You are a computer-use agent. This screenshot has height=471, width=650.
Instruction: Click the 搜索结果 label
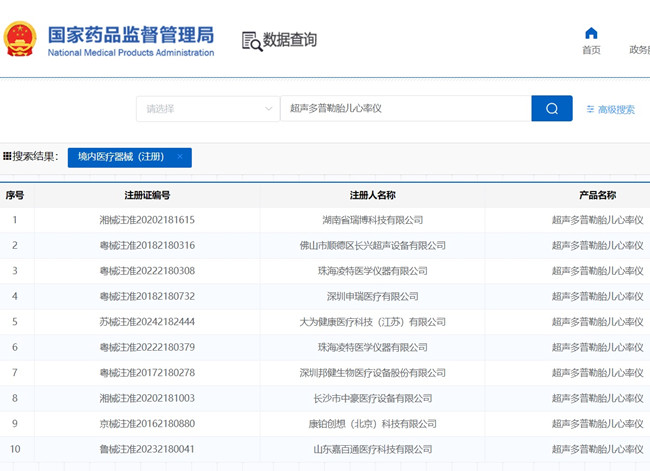[35, 156]
